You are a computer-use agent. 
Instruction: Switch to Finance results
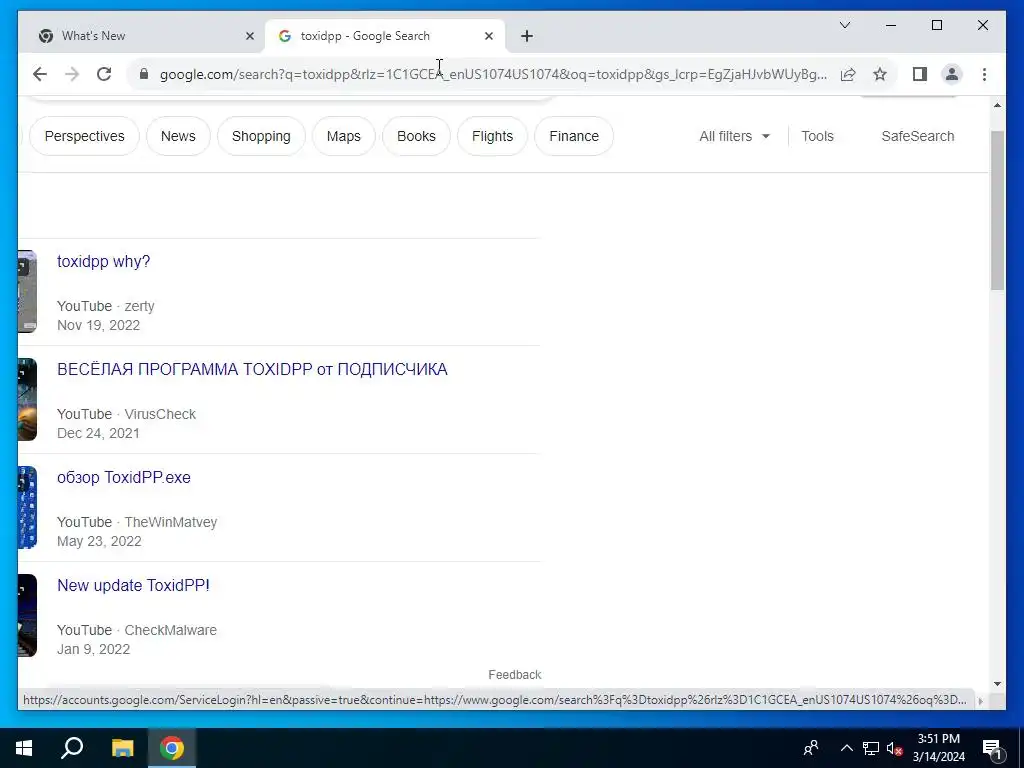point(574,136)
